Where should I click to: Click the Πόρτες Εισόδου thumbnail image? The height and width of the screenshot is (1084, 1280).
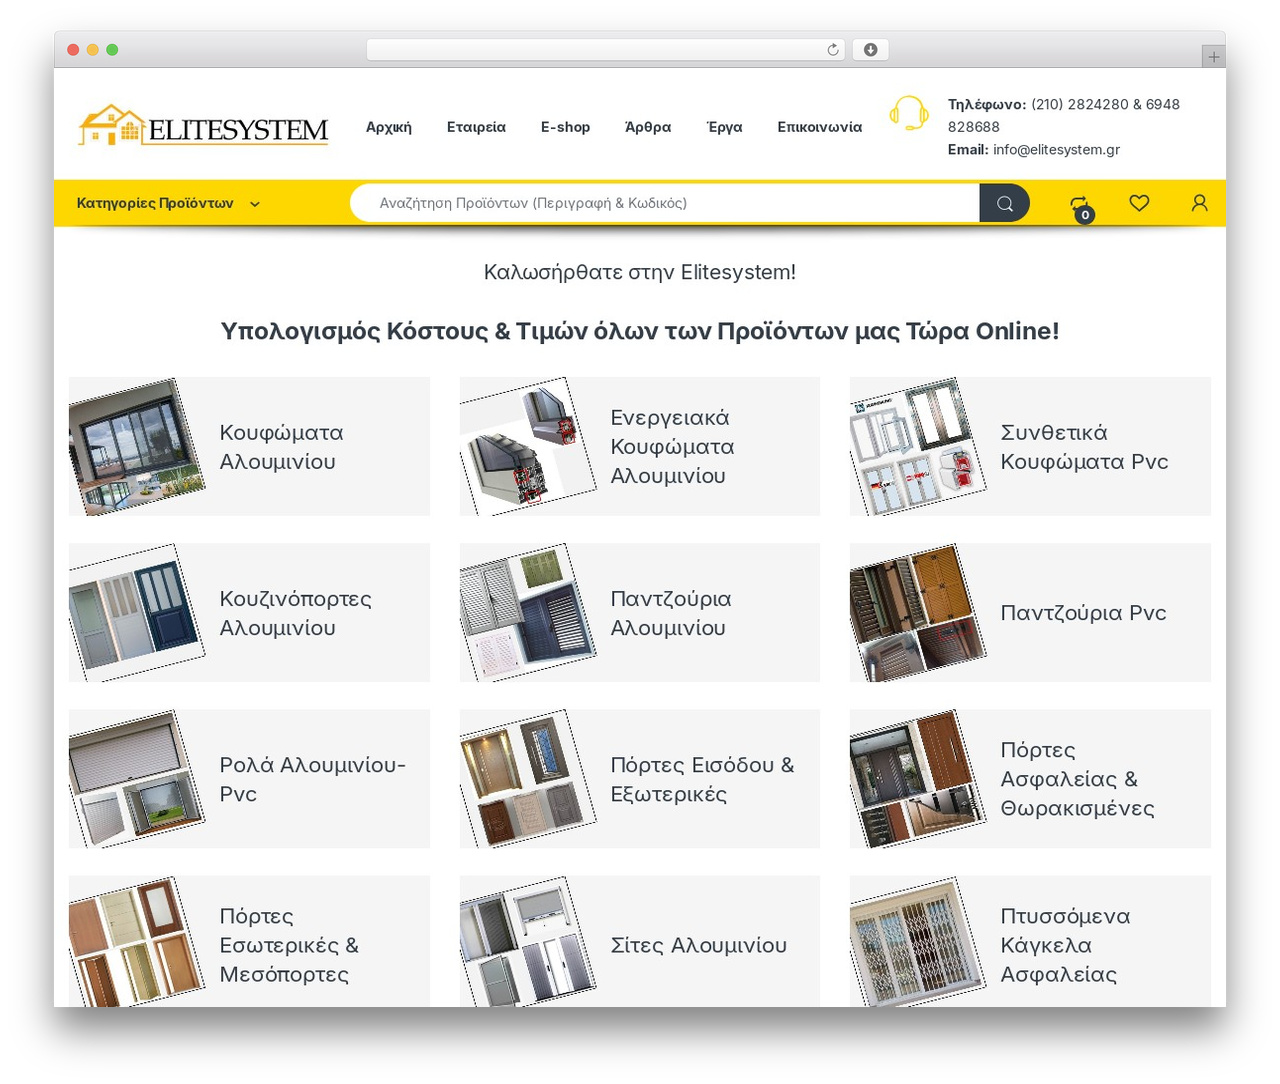pyautogui.click(x=528, y=779)
